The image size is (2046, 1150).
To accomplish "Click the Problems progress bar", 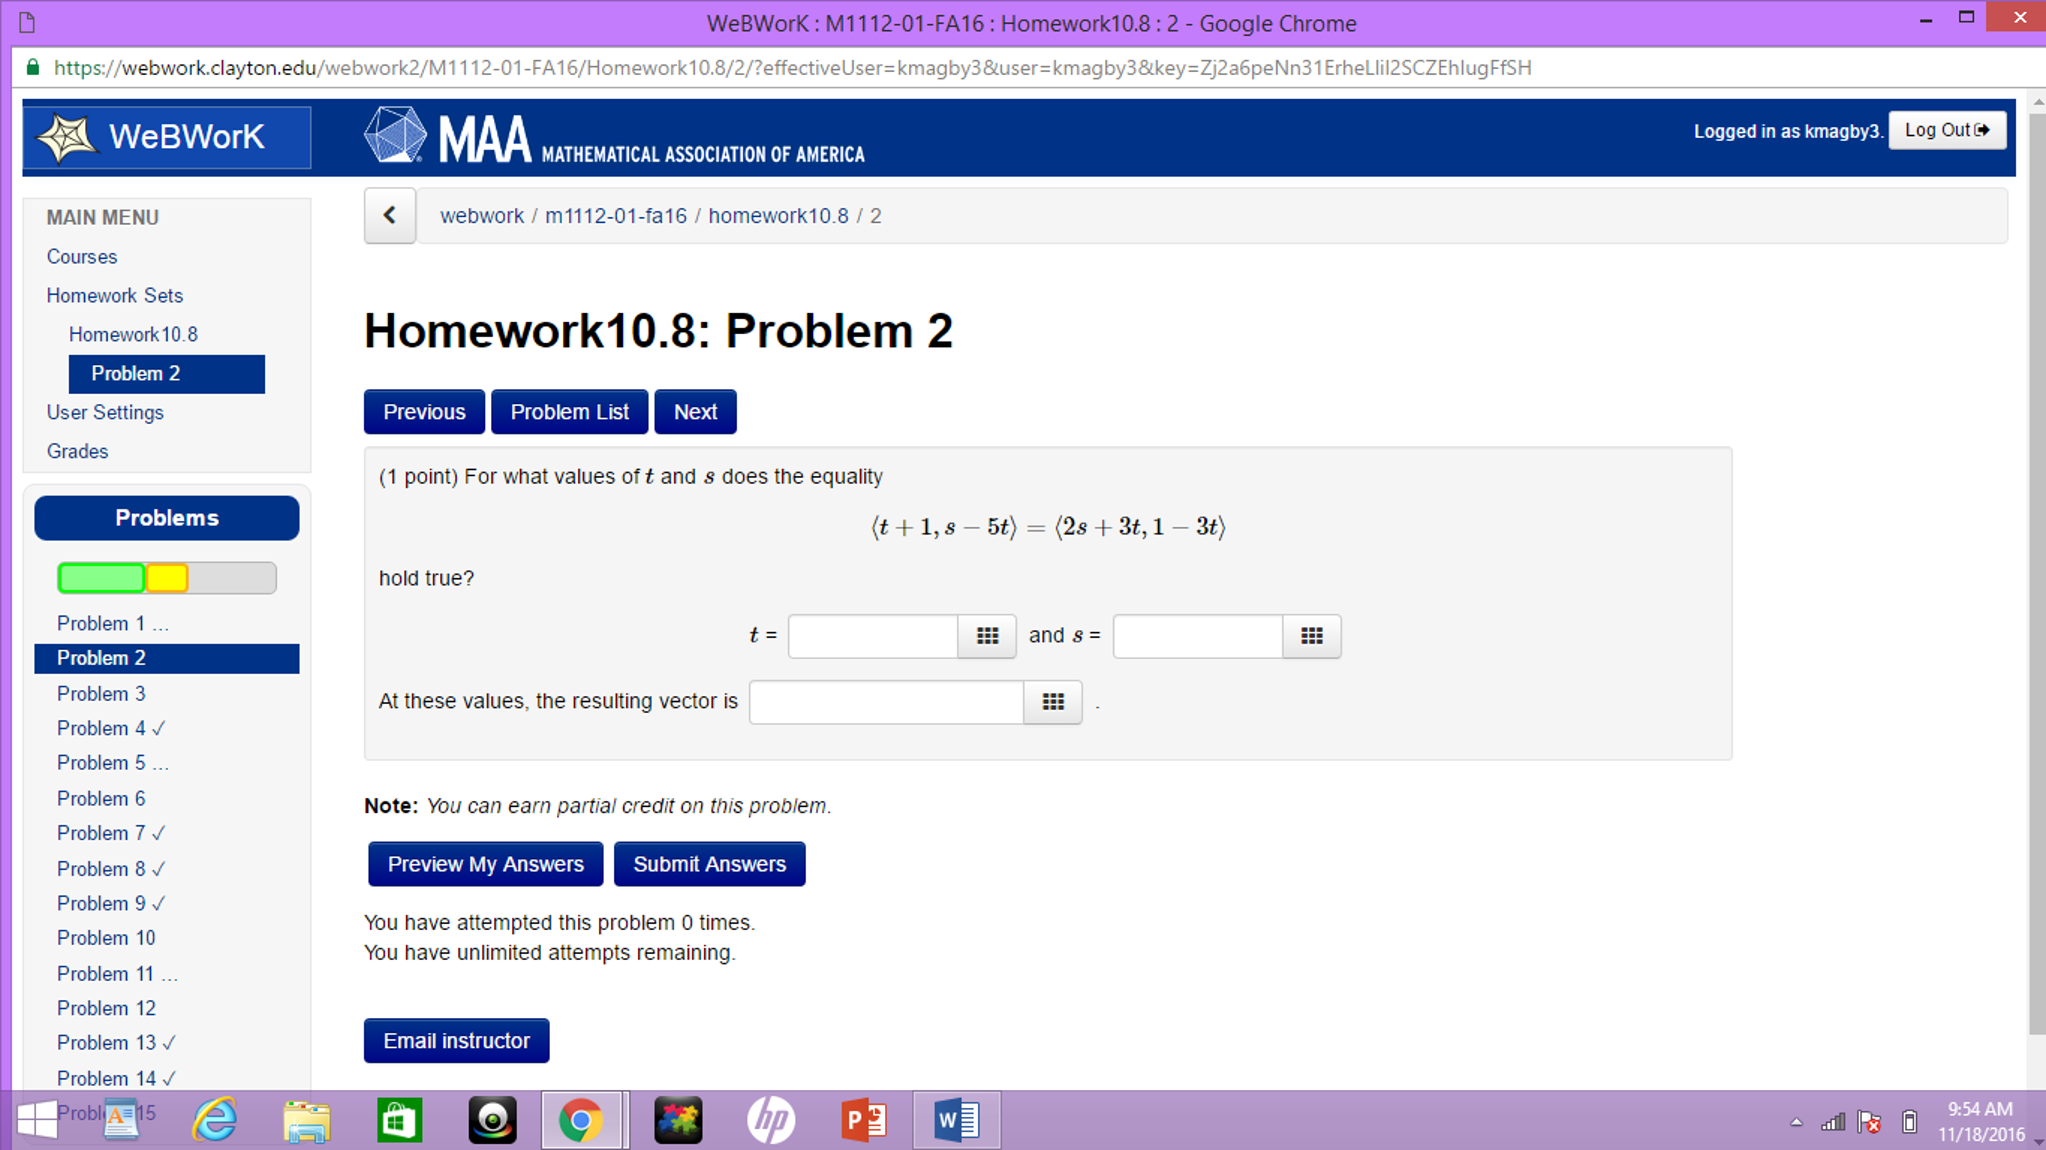I will tap(166, 578).
